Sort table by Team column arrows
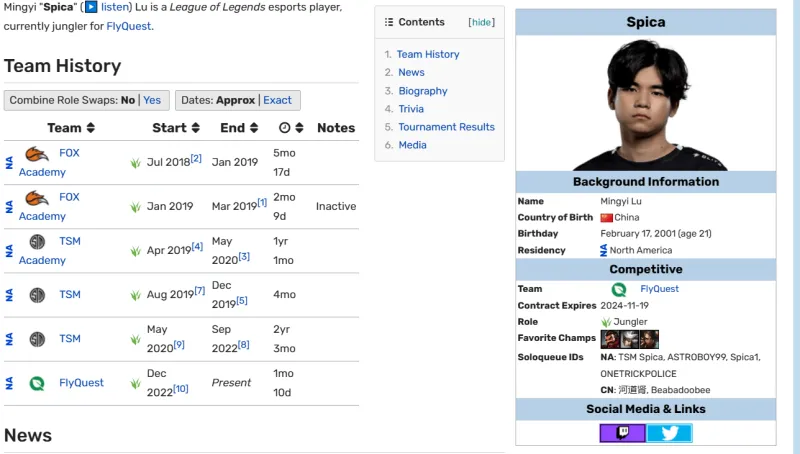 [x=91, y=128]
